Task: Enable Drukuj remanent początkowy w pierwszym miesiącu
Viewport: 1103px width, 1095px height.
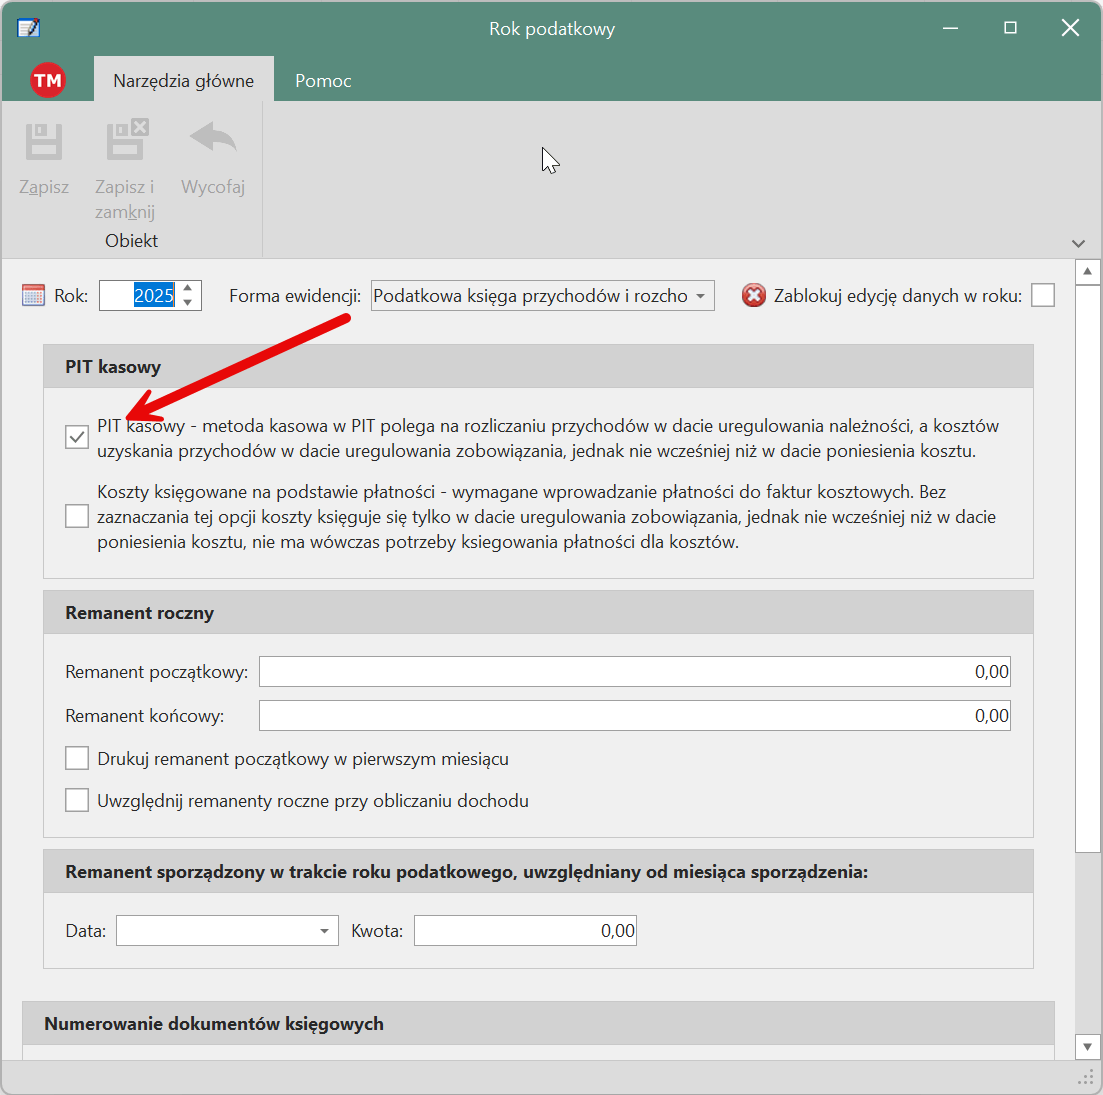Action: coord(77,759)
